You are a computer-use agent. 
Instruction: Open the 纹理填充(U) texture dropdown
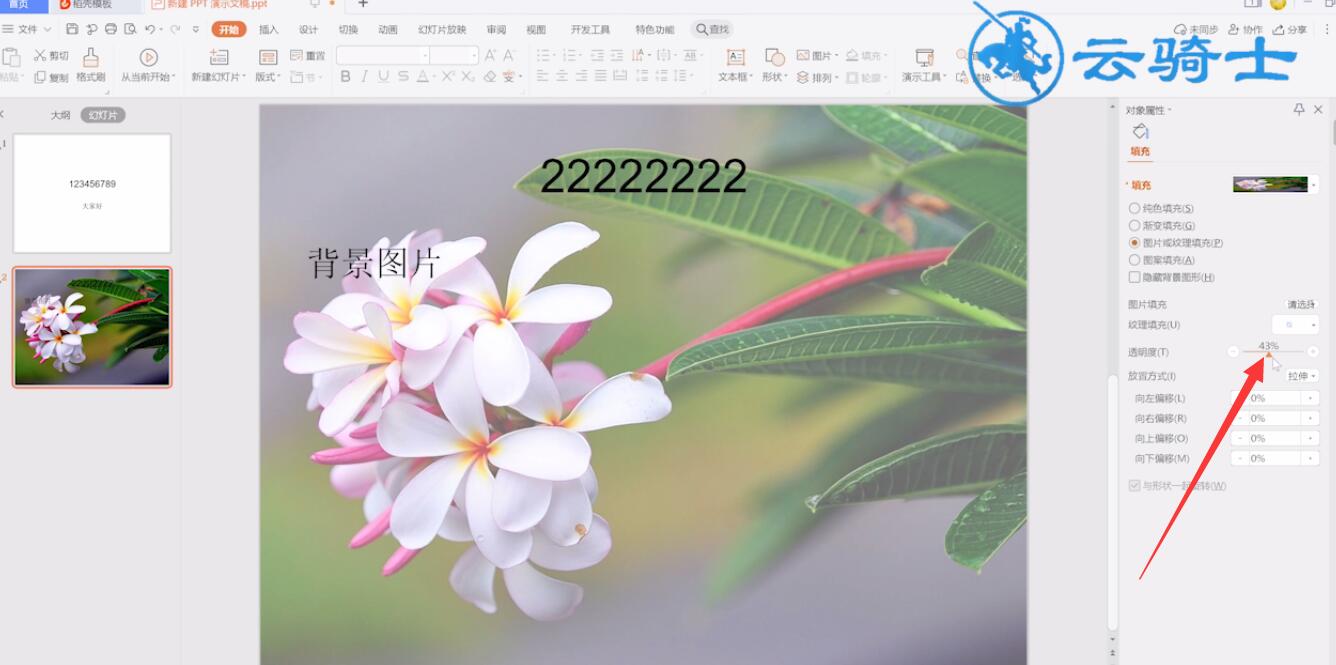tap(1296, 325)
